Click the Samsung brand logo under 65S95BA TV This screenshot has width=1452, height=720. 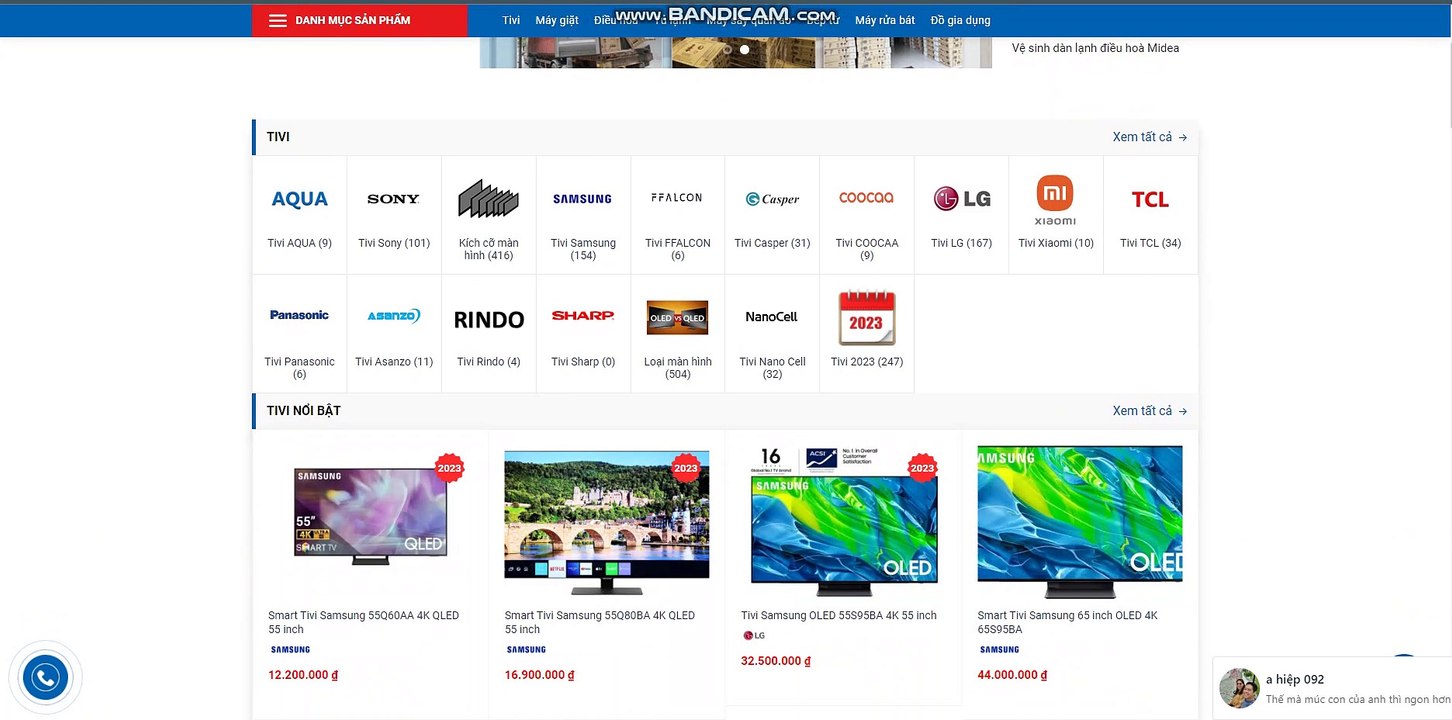point(999,650)
